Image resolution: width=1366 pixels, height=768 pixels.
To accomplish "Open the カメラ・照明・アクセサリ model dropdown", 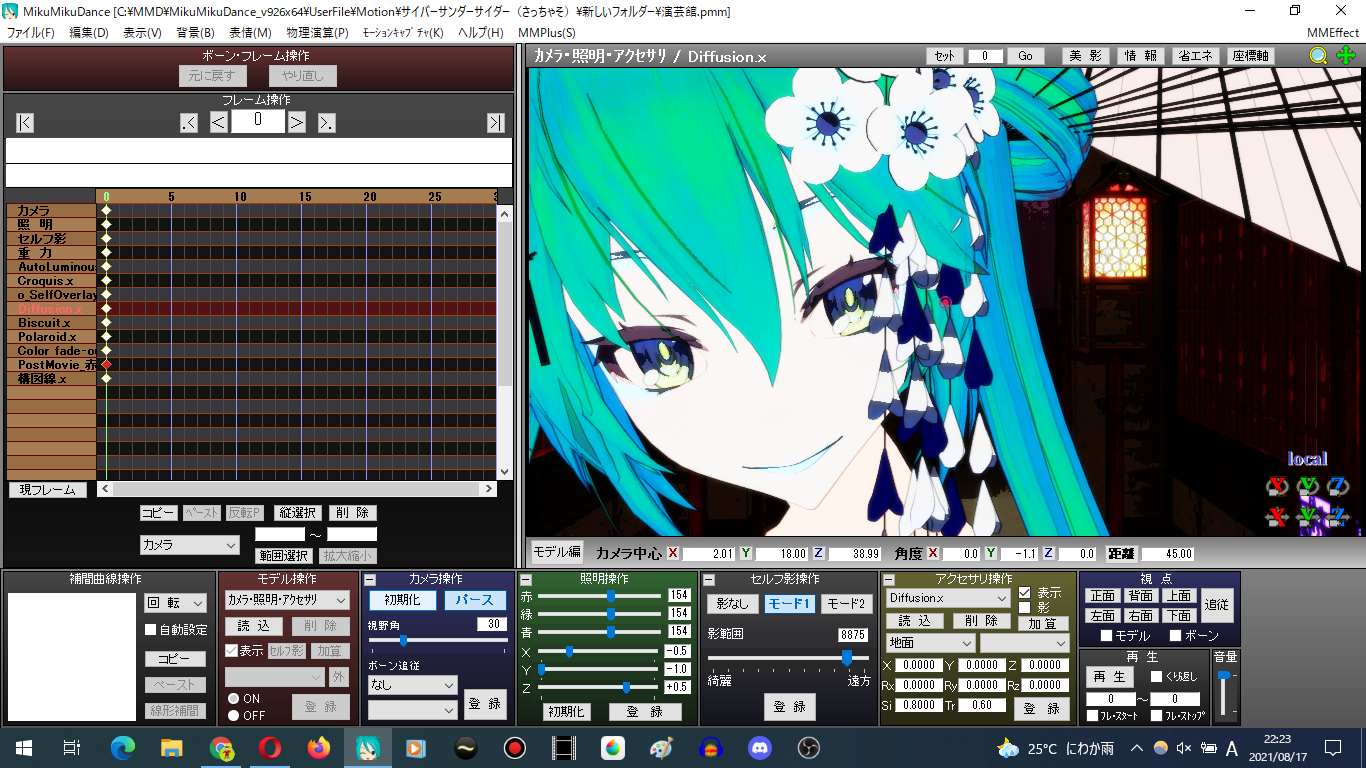I will [x=287, y=600].
